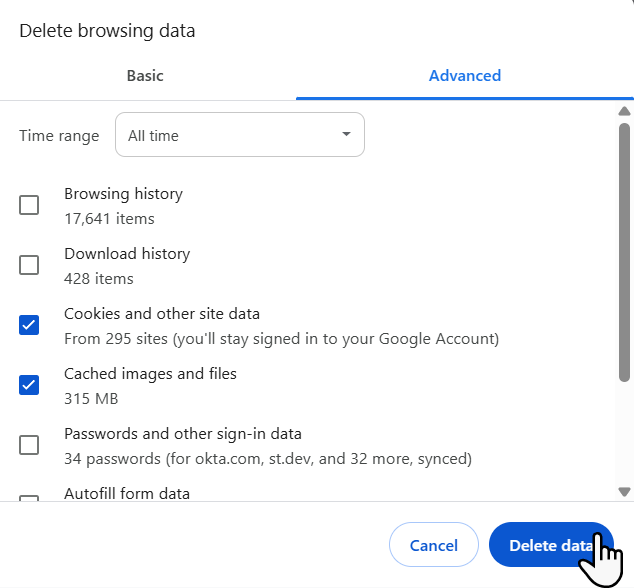Click the Cookies and other site data label
This screenshot has width=634, height=588.
tap(162, 314)
